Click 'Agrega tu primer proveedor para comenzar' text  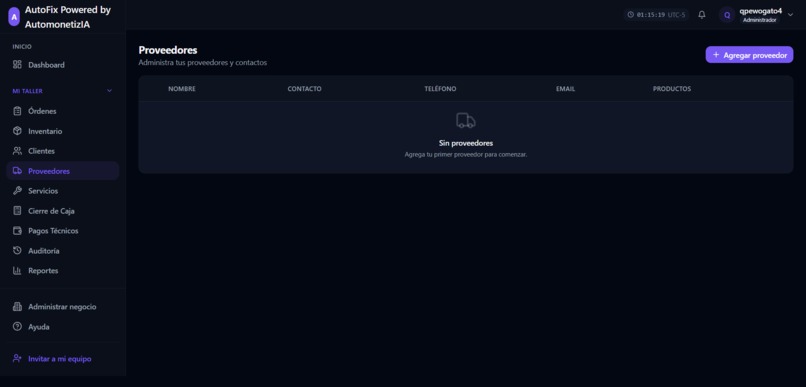click(x=466, y=154)
